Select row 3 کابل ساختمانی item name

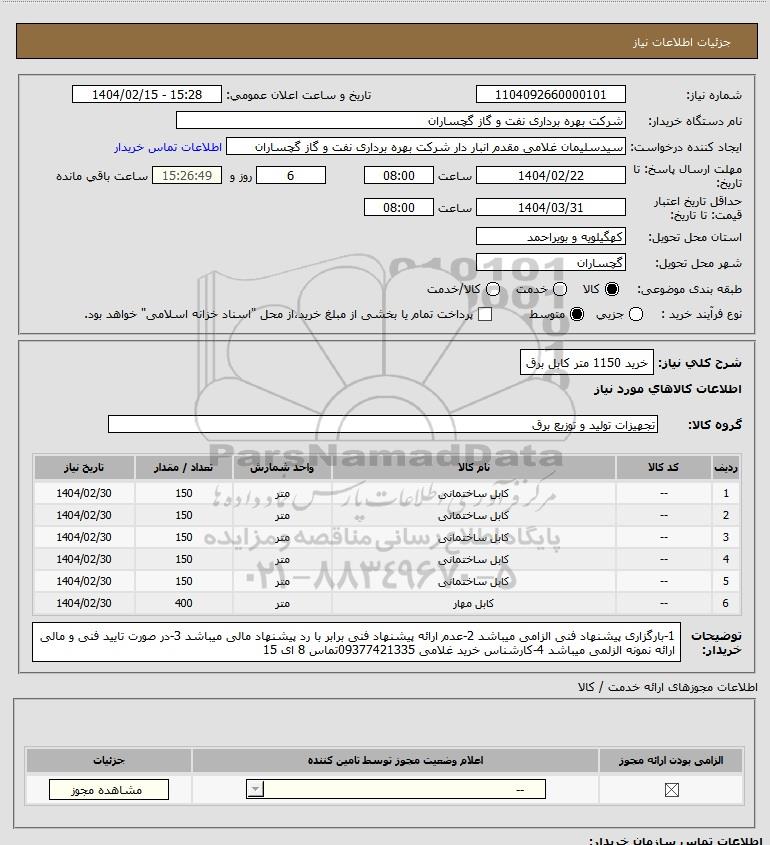[474, 538]
